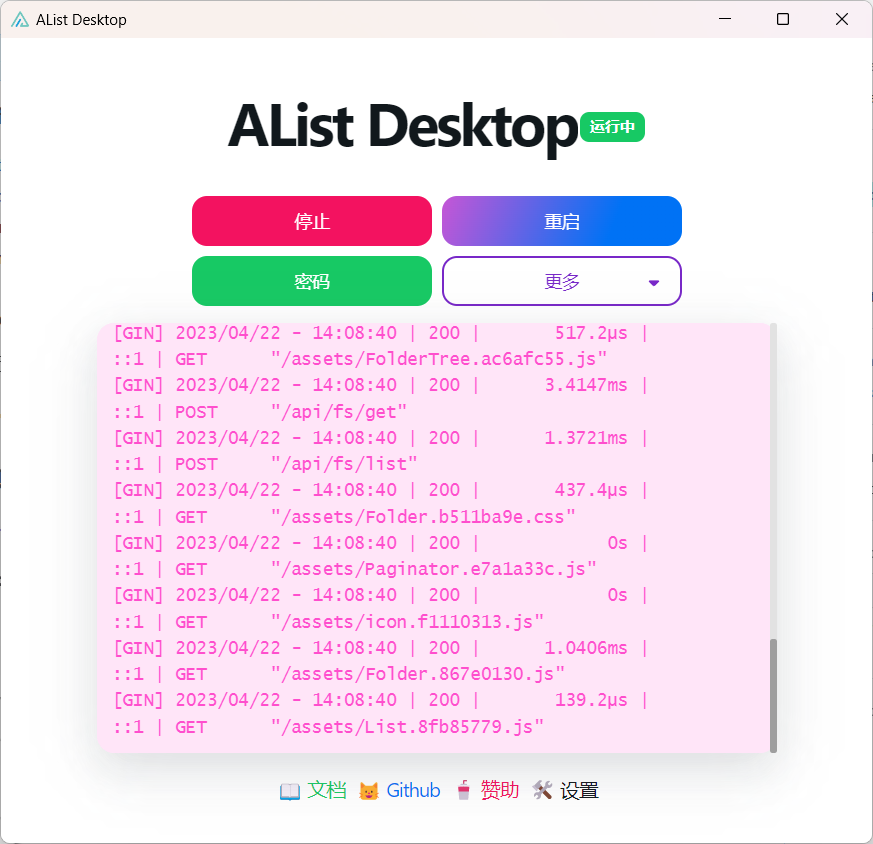The image size is (873, 844).
Task: Click the log line "/api/fs/get"
Action: click(x=339, y=412)
